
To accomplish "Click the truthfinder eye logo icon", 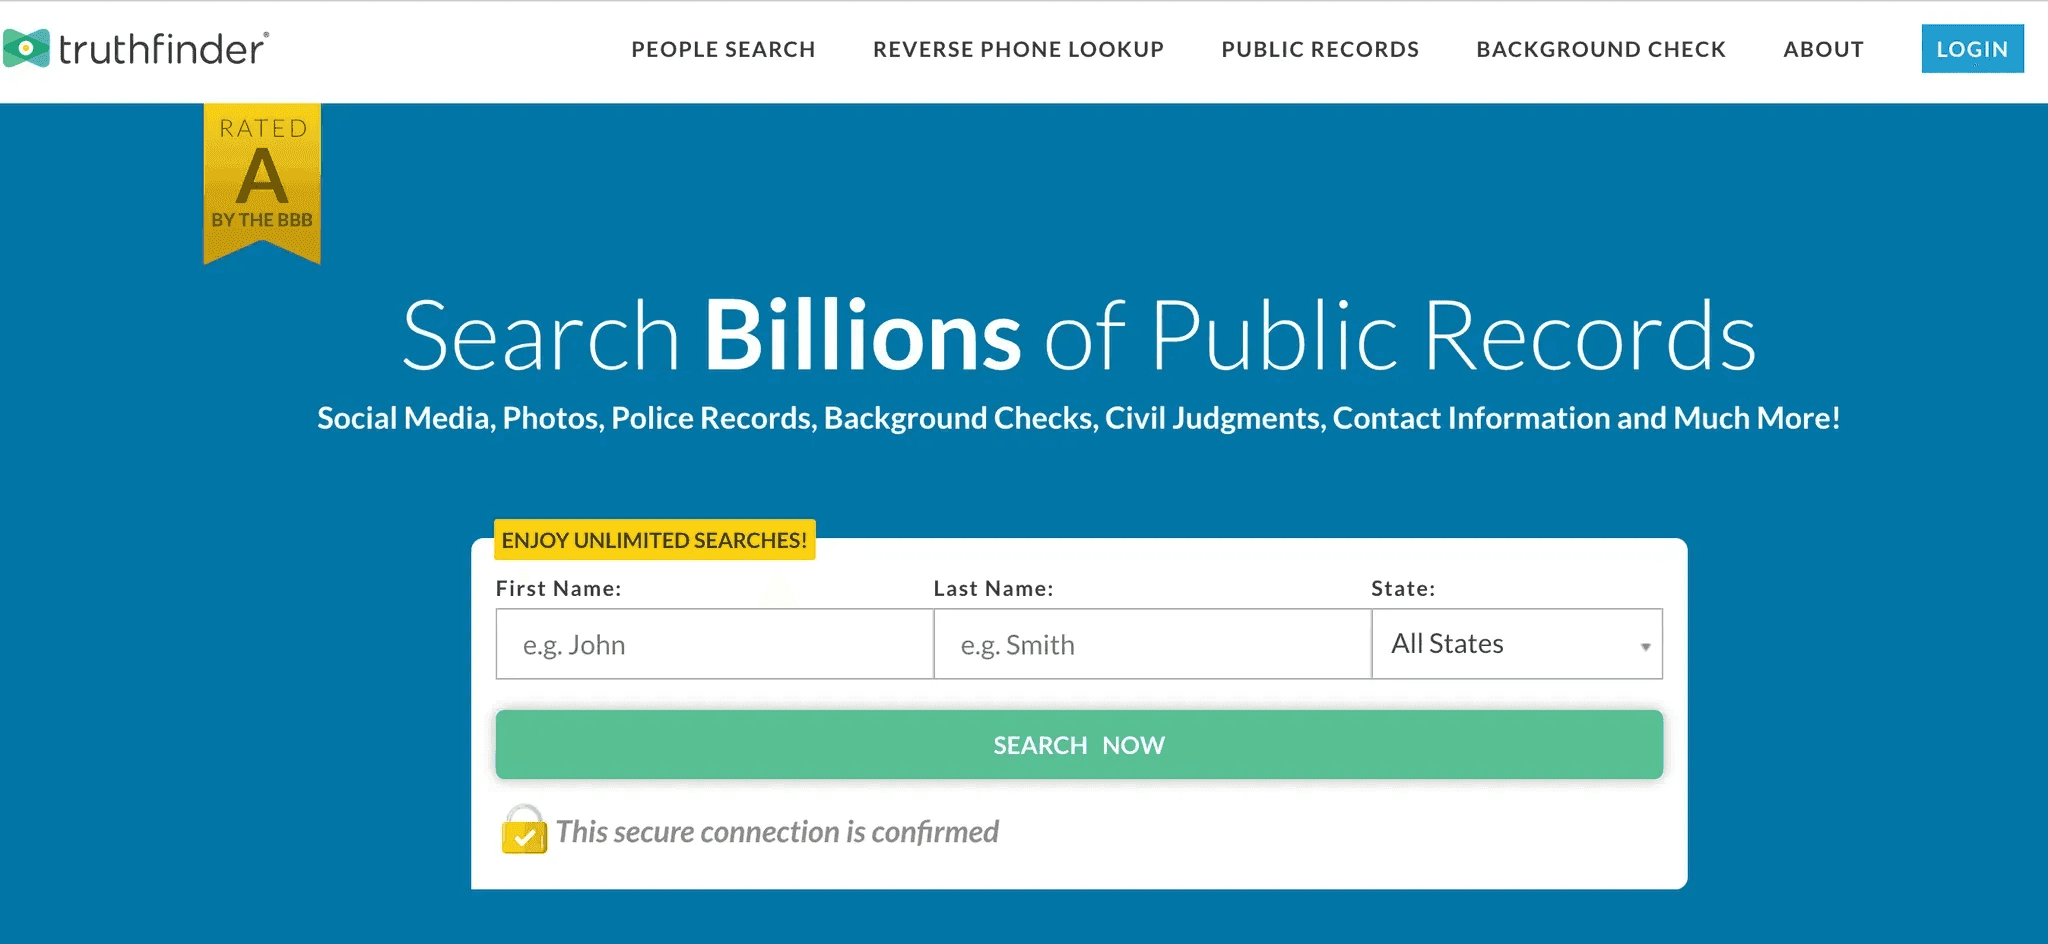I will (26, 48).
